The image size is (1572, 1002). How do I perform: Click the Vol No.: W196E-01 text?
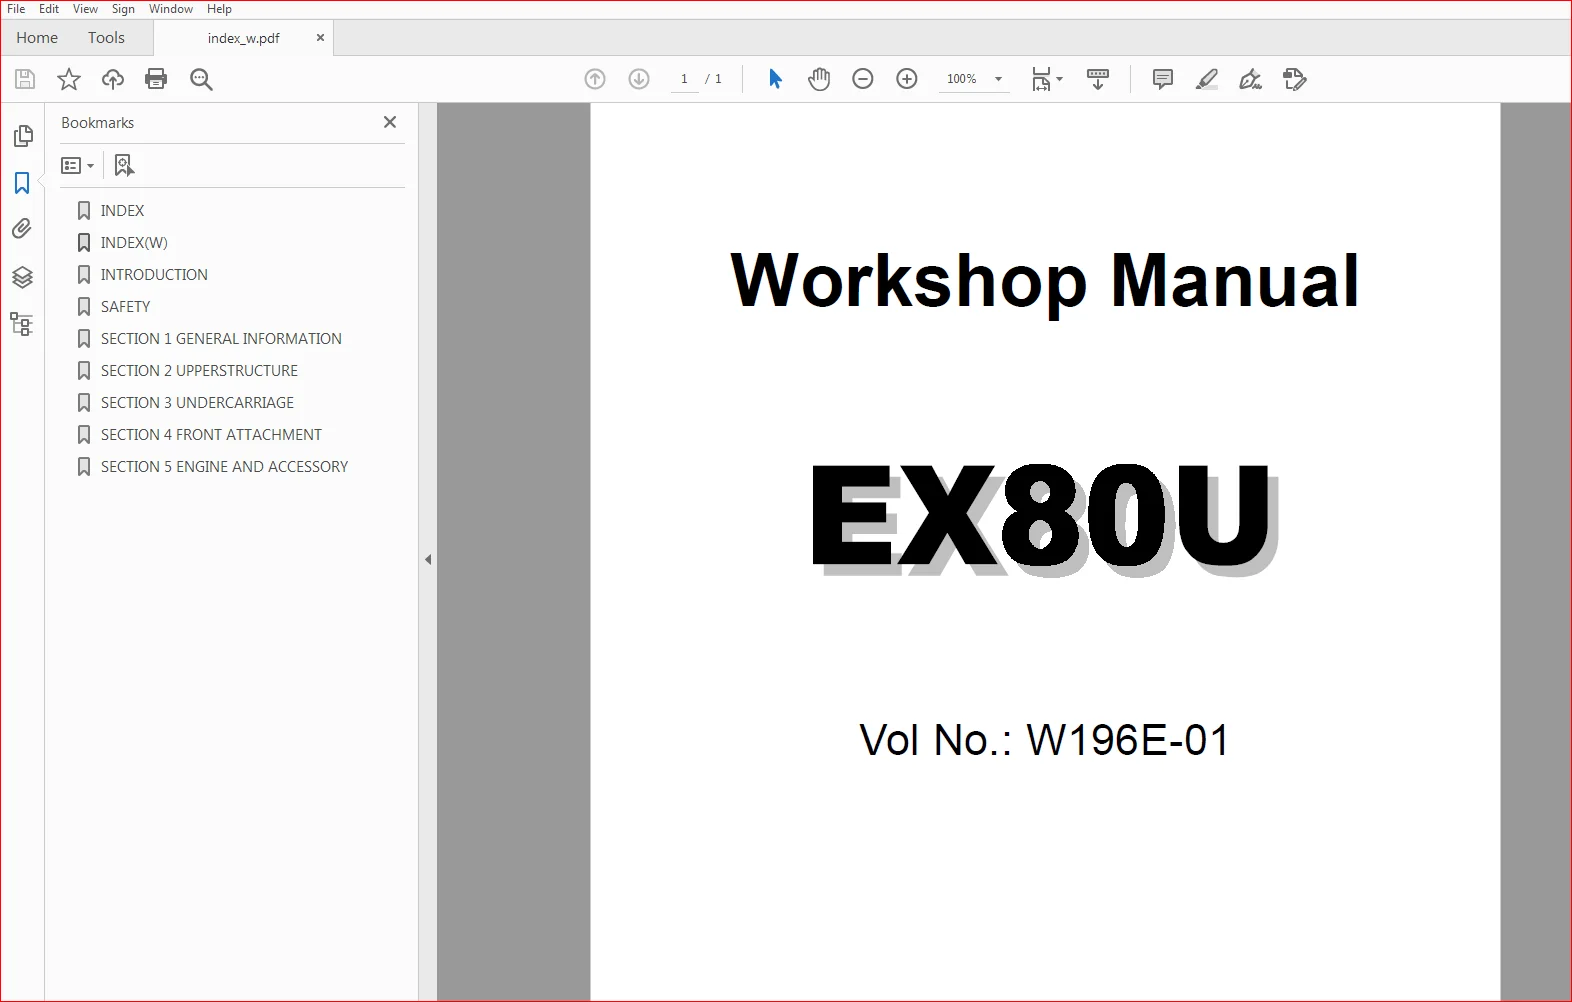point(1044,741)
